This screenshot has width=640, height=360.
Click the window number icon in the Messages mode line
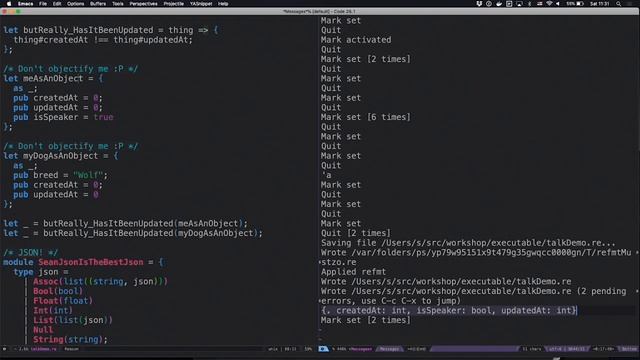point(323,349)
